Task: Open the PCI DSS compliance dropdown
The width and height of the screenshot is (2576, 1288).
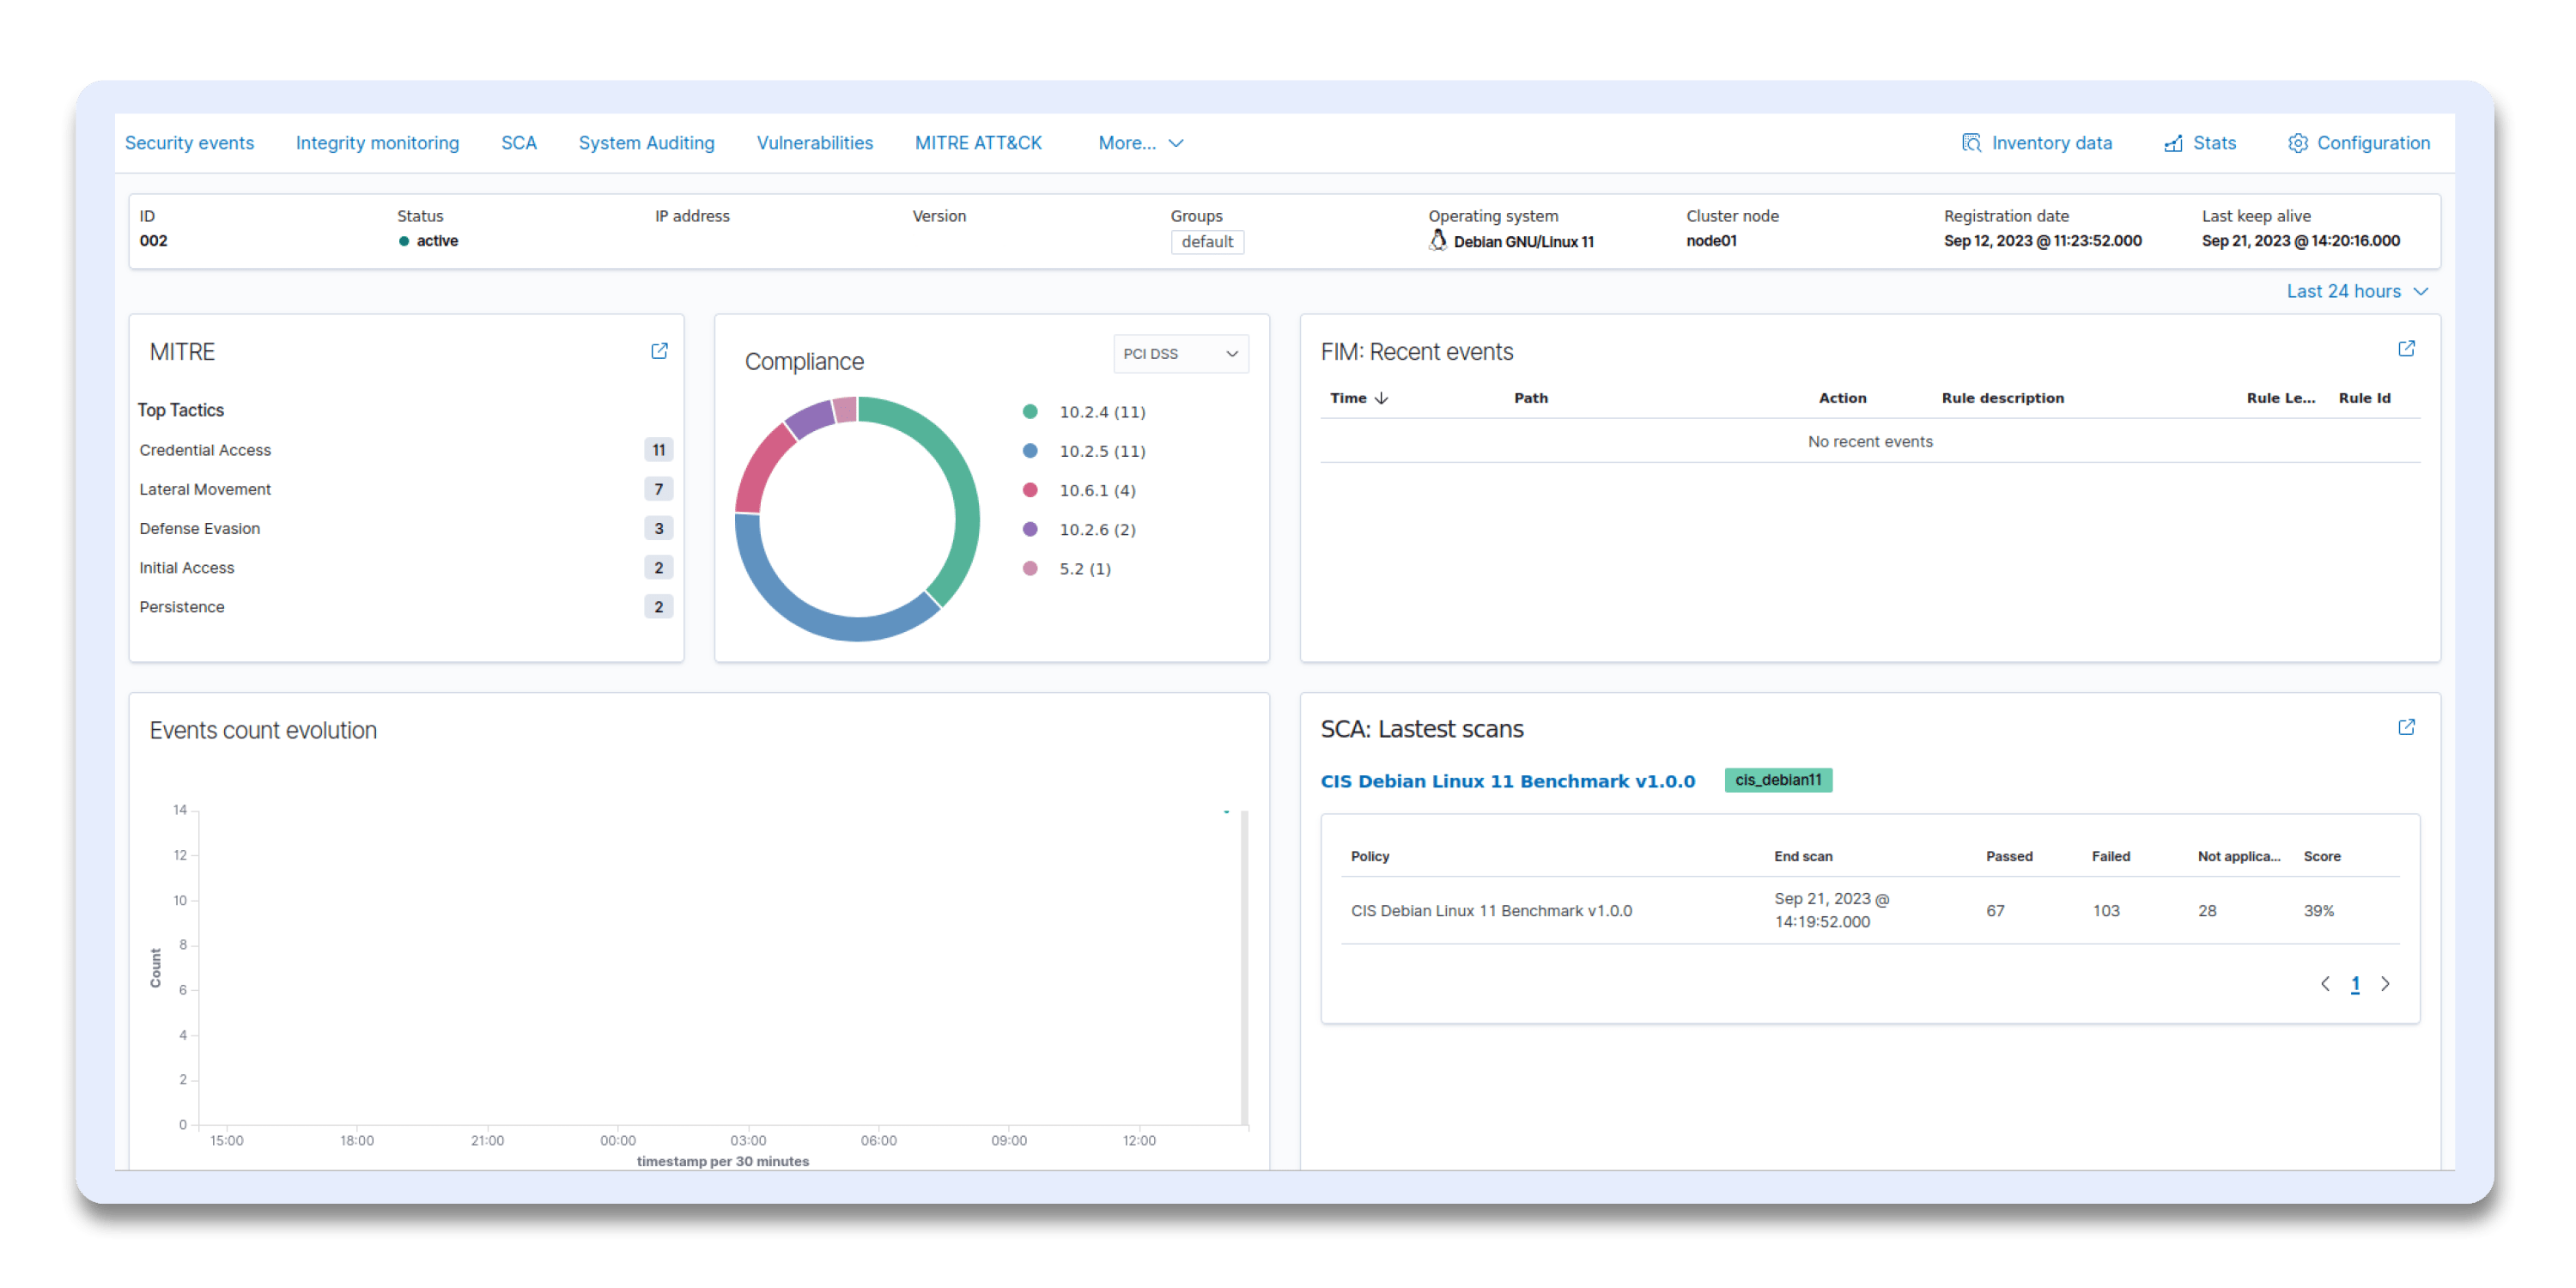Action: coord(1180,354)
